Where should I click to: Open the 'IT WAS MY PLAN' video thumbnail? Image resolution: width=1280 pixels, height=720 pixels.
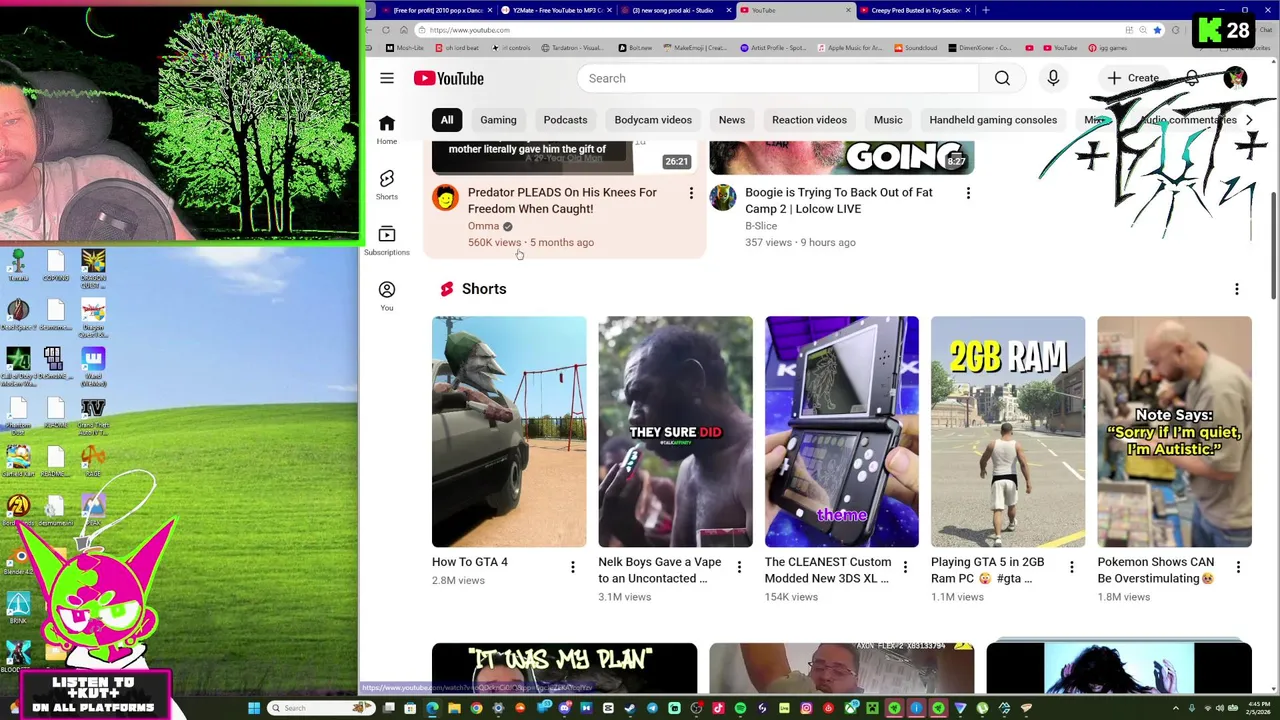coord(564,667)
